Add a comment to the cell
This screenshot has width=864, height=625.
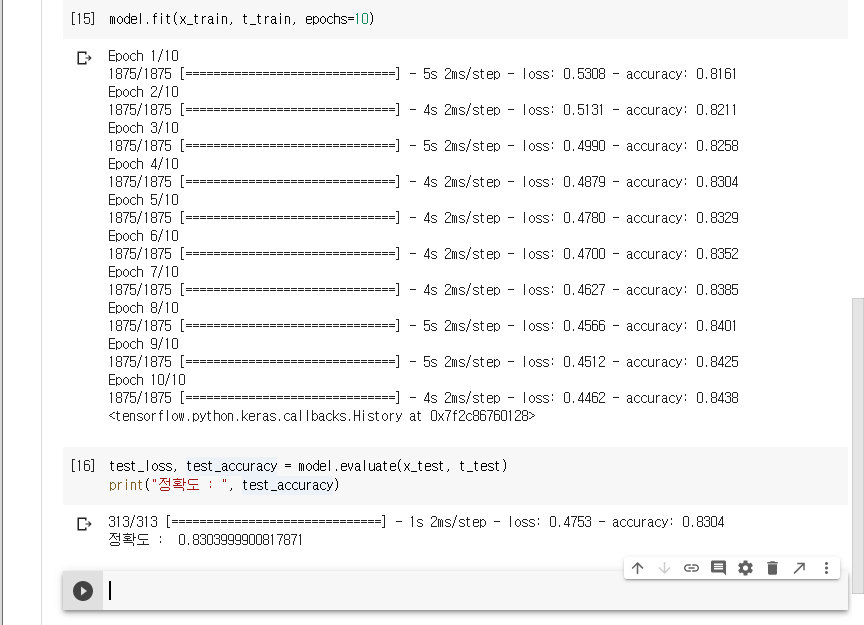[718, 568]
